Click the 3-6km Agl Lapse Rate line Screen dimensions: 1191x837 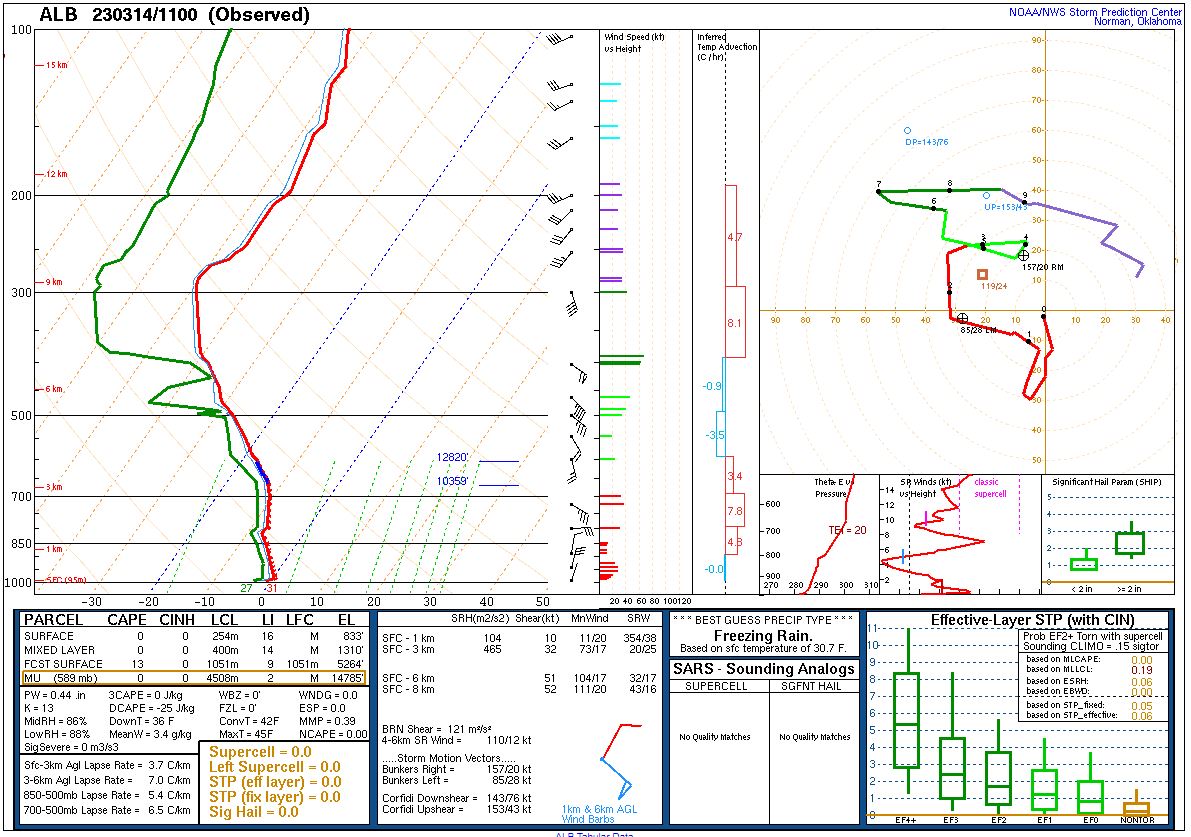107,780
